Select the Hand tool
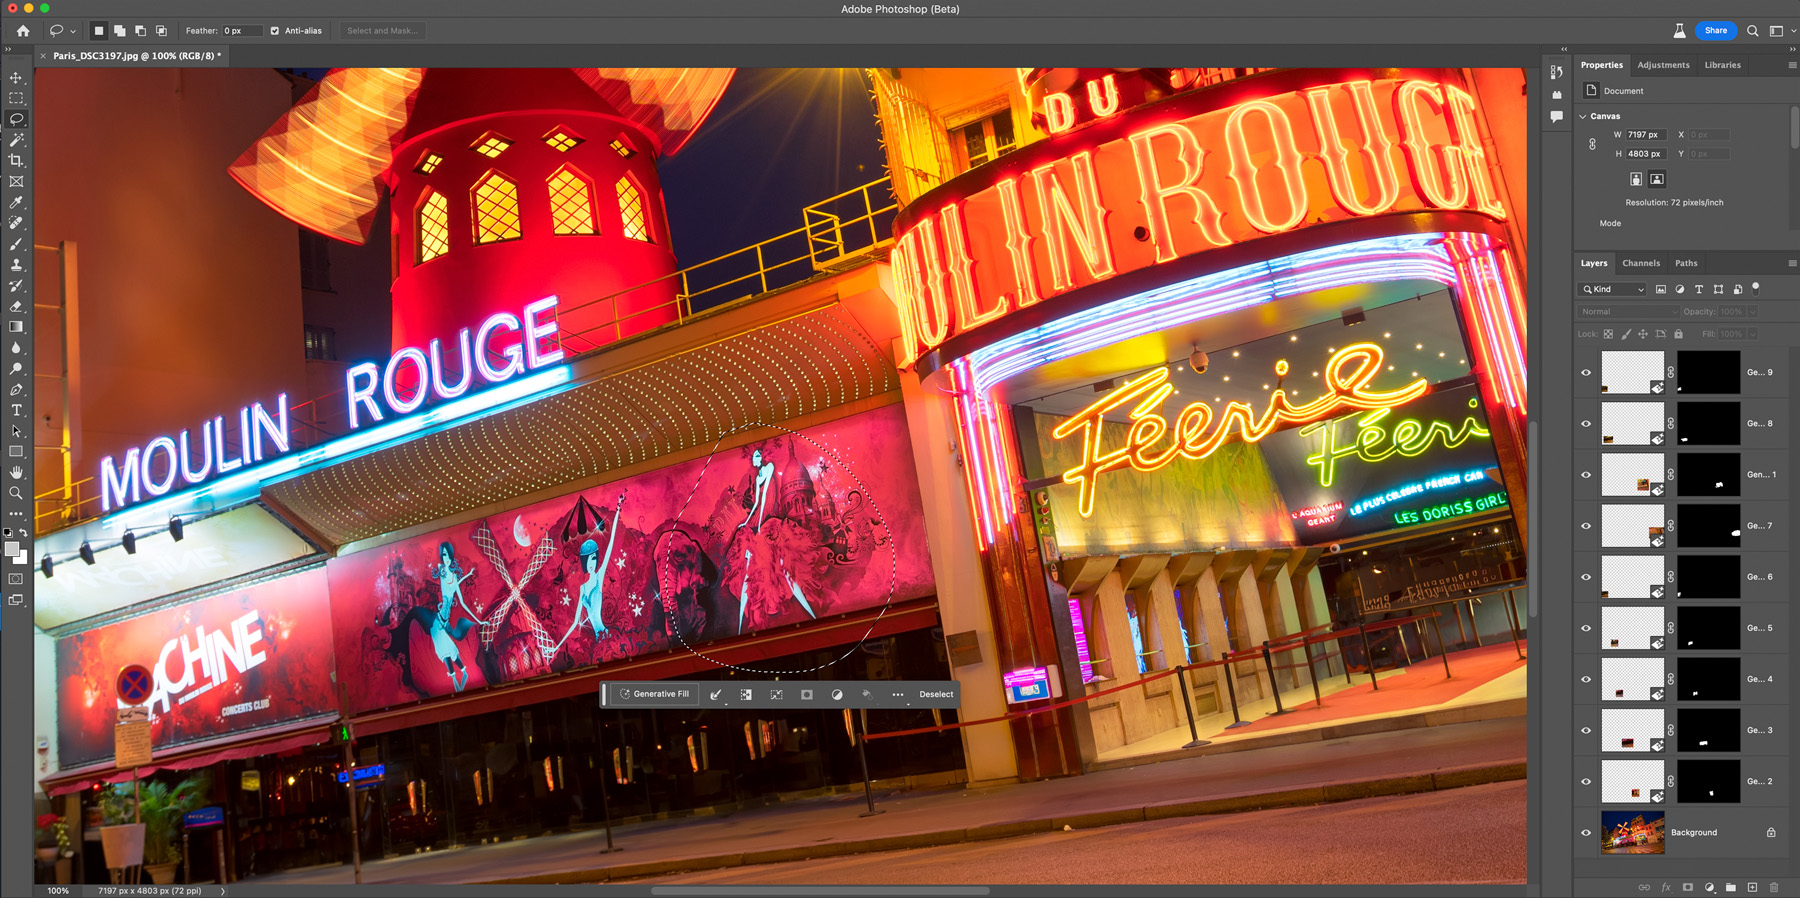The height and width of the screenshot is (898, 1800). [16, 472]
